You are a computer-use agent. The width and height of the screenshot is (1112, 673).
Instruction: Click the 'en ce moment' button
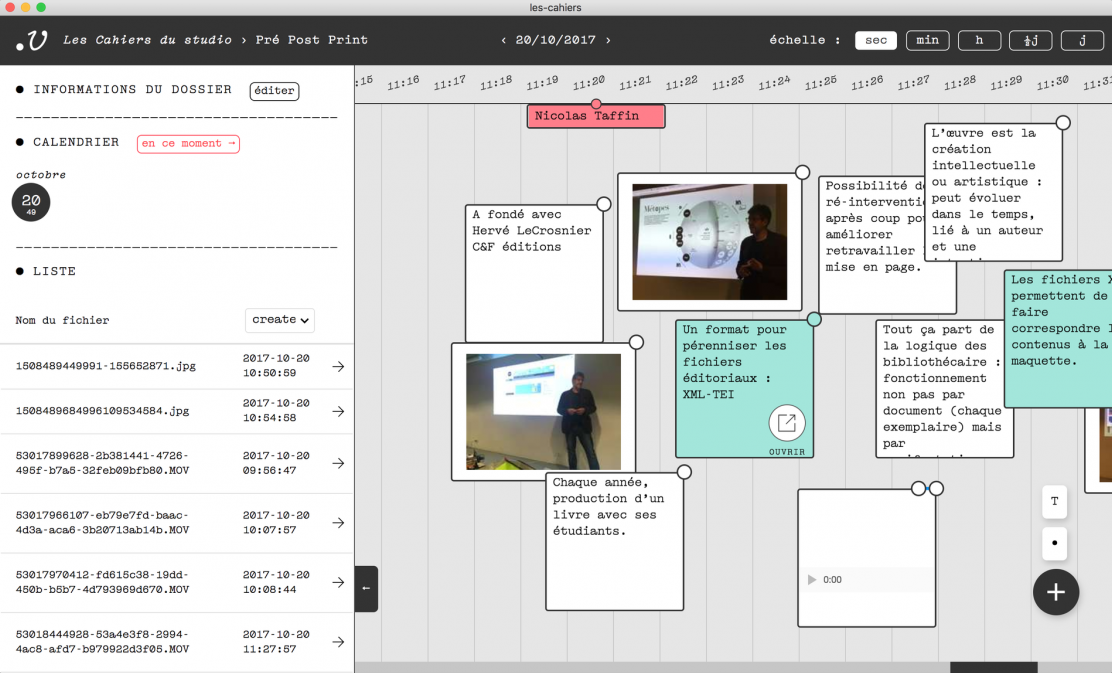click(188, 144)
